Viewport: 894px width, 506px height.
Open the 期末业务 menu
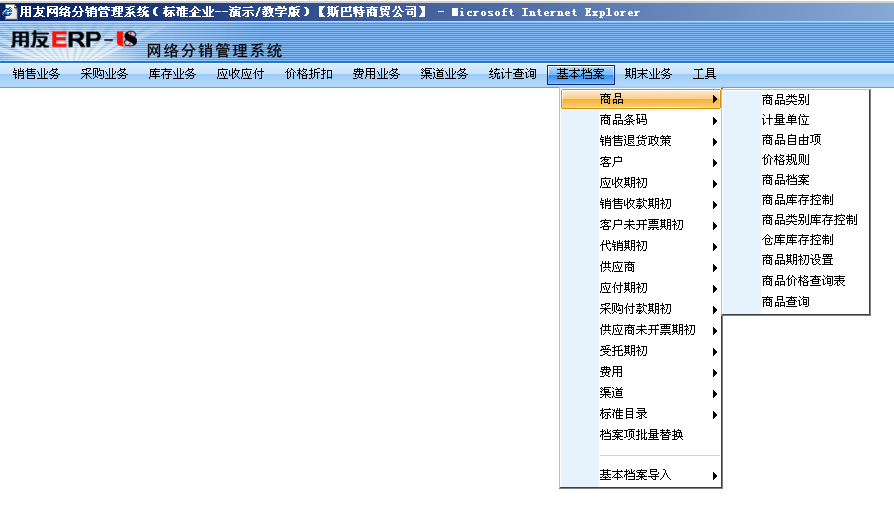pos(649,74)
